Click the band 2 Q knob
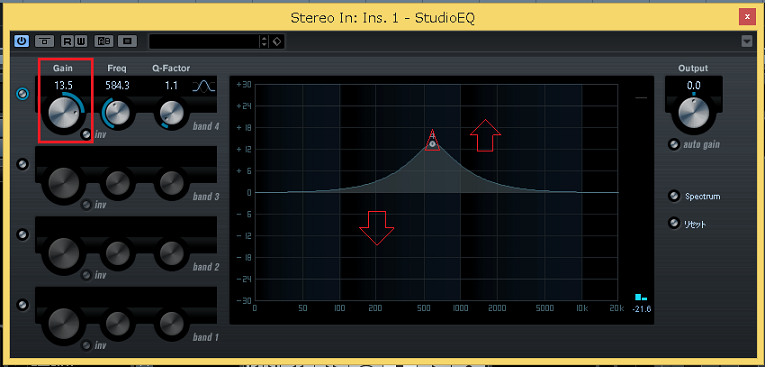 [x=171, y=253]
